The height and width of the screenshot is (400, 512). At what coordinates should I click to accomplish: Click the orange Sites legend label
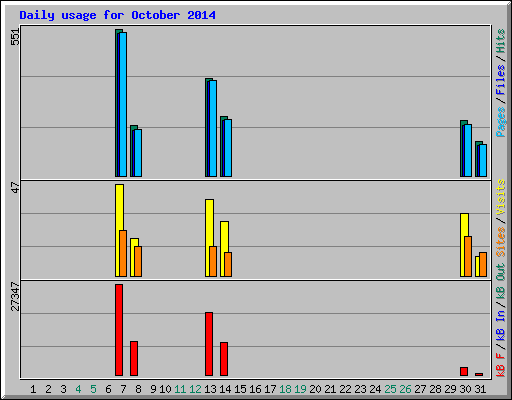pos(500,242)
